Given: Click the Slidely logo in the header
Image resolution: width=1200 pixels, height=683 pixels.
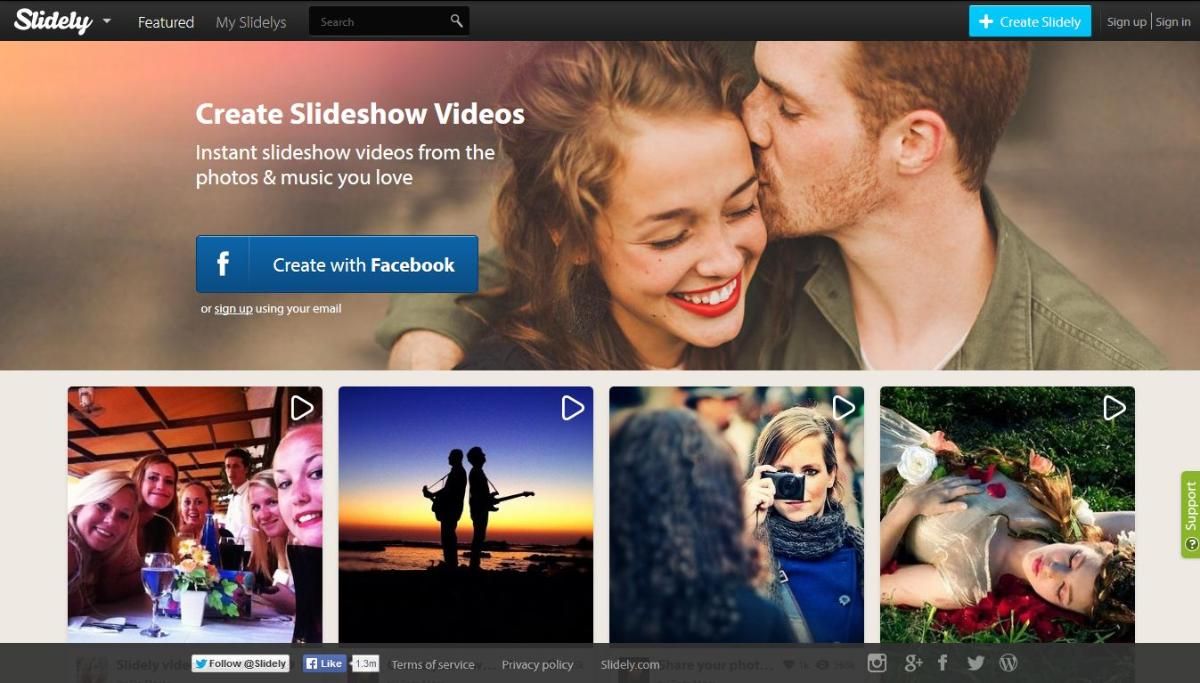Looking at the screenshot, I should (x=53, y=21).
